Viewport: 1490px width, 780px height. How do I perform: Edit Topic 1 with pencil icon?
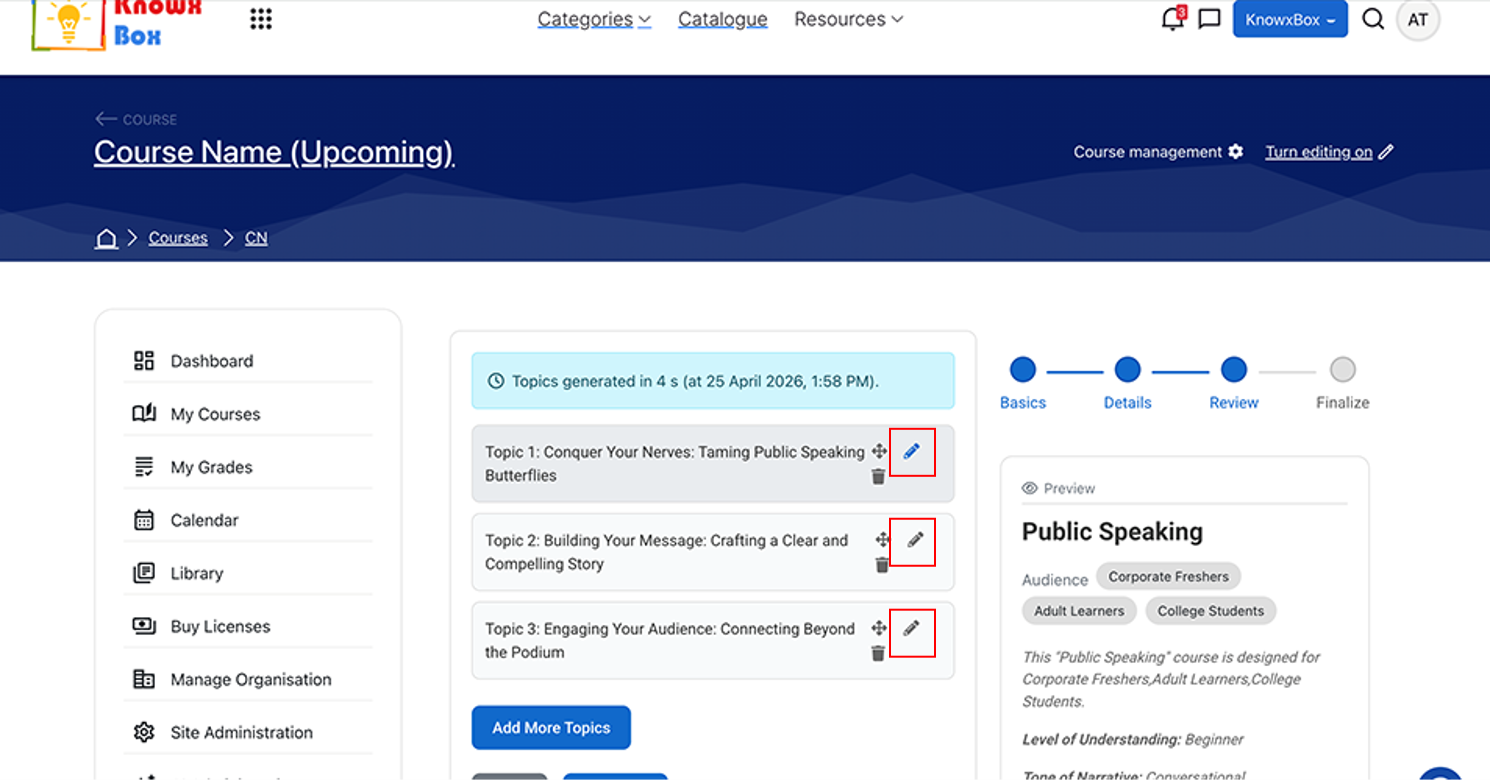point(912,452)
